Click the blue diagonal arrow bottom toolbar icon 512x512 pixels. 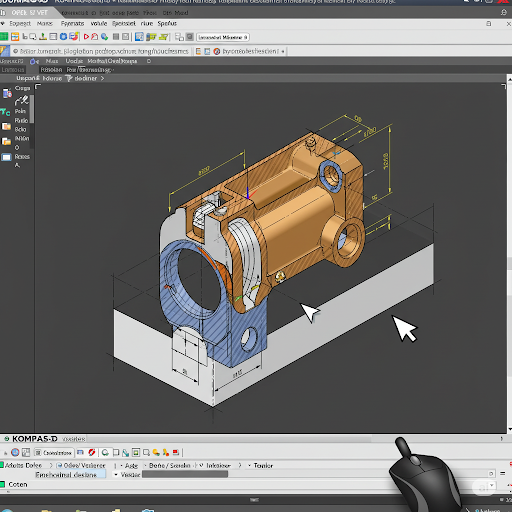click(125, 453)
